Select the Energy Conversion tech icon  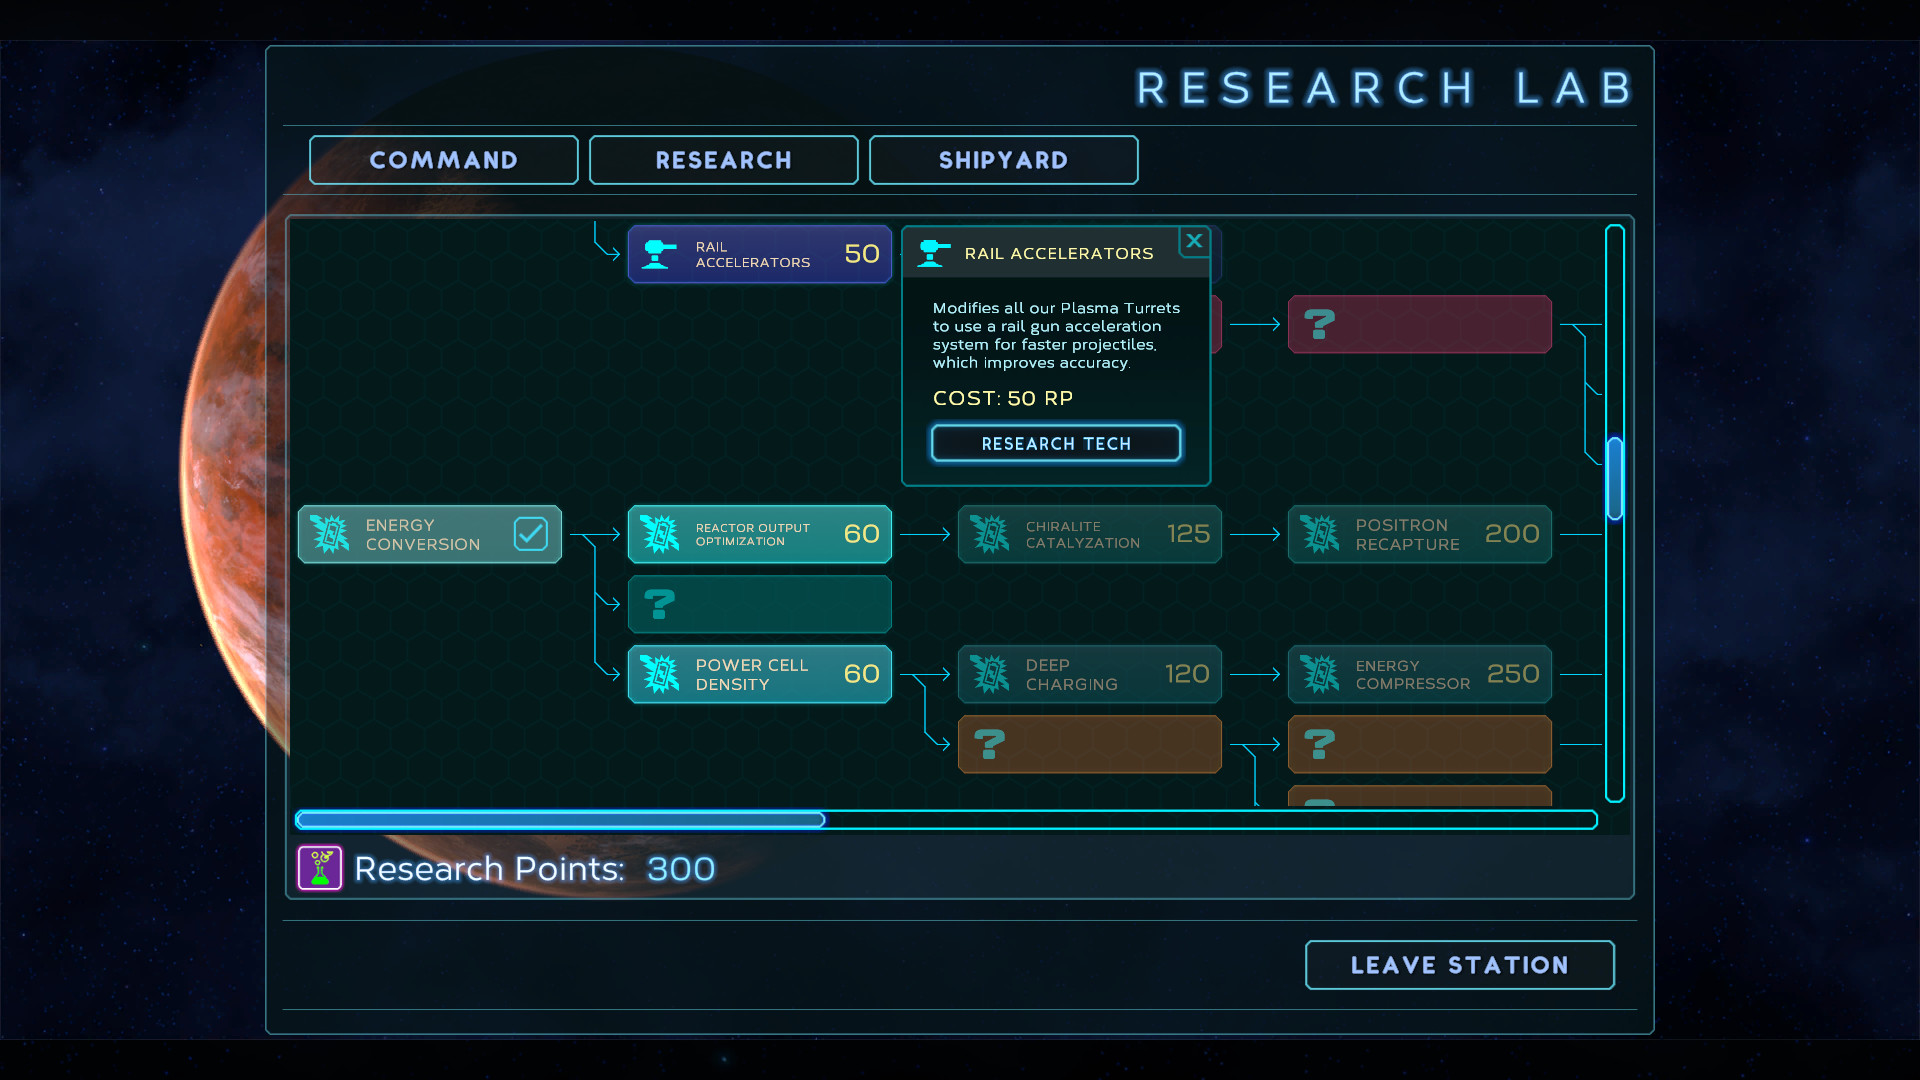[x=331, y=533]
